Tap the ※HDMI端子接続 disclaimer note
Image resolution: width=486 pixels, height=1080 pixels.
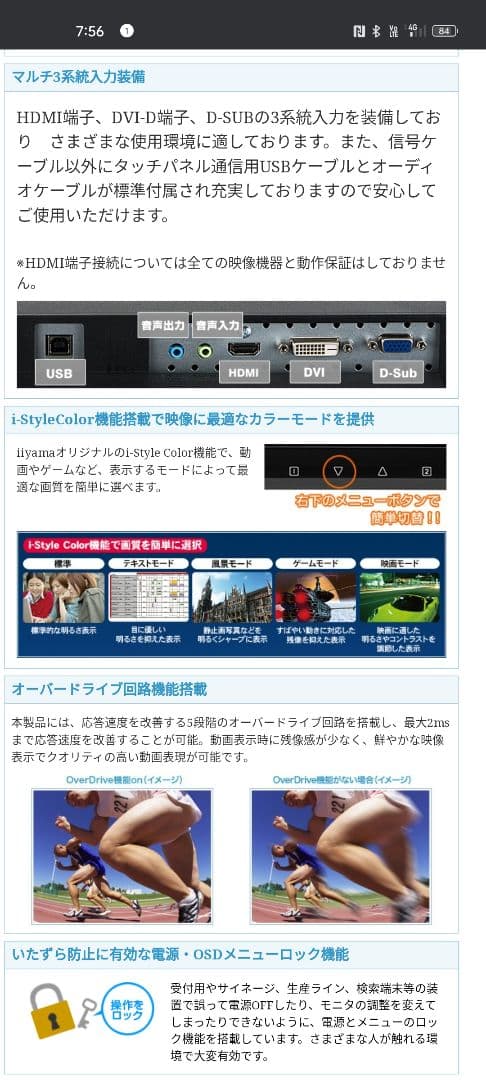pos(231,273)
